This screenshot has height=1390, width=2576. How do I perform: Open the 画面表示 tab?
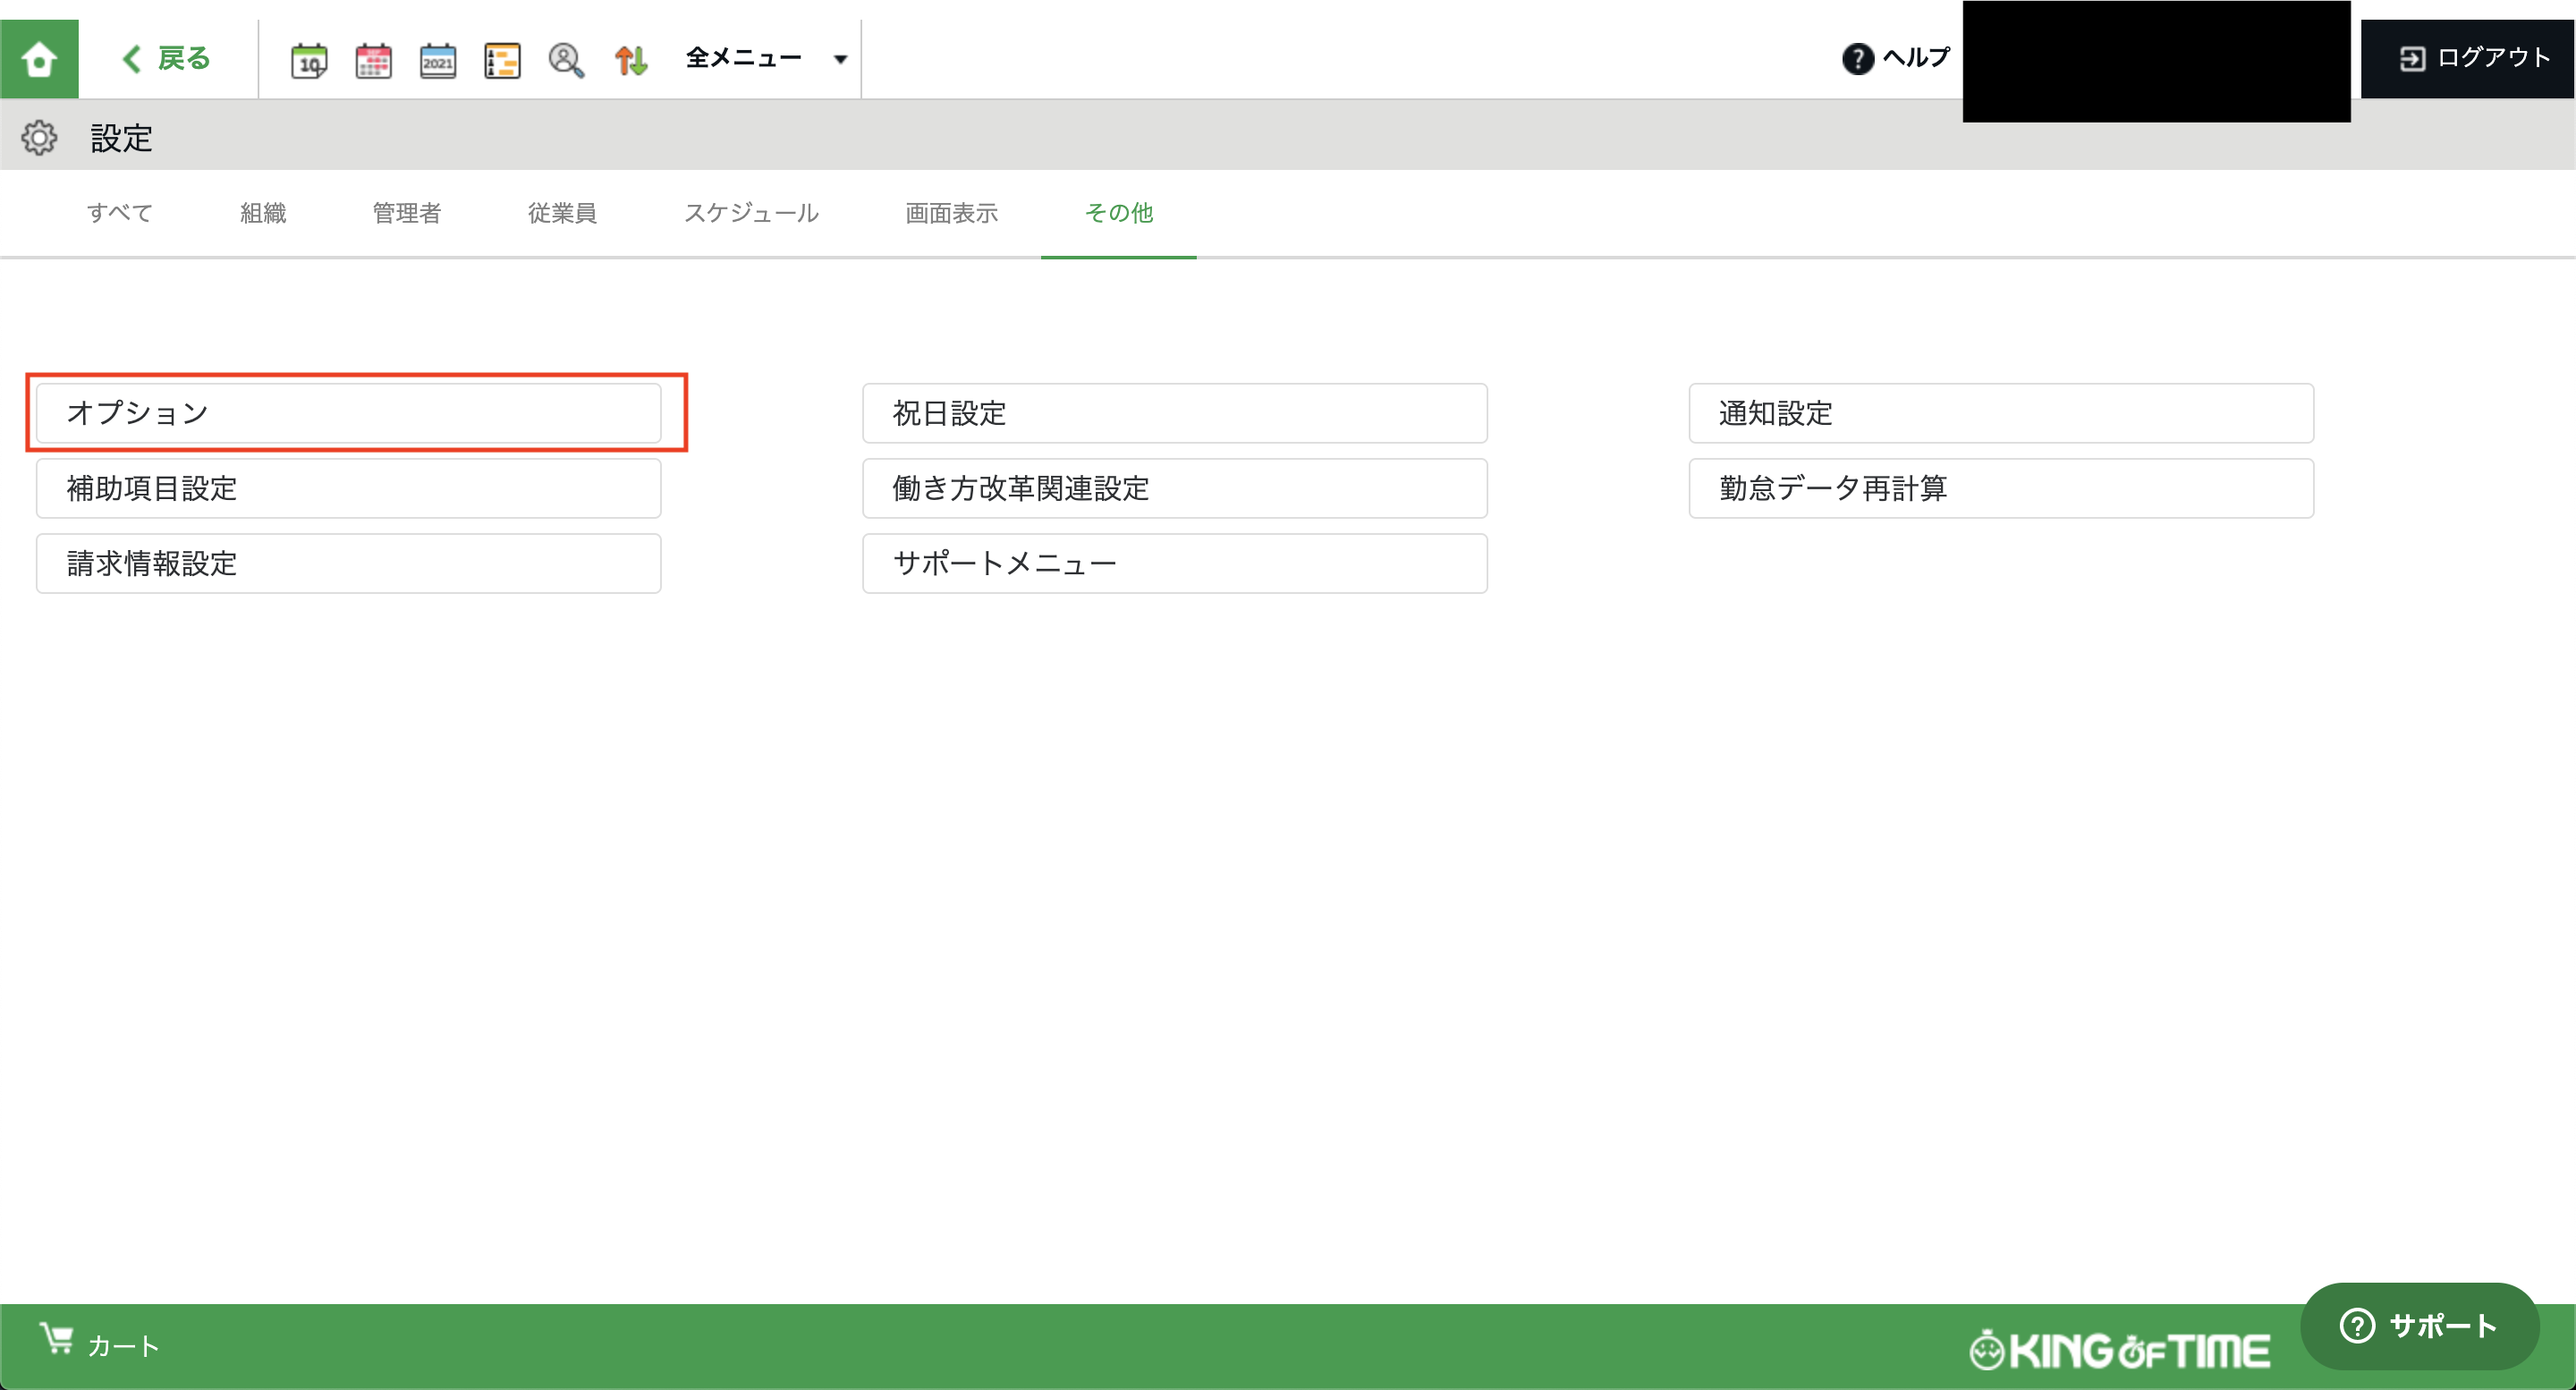coord(951,213)
